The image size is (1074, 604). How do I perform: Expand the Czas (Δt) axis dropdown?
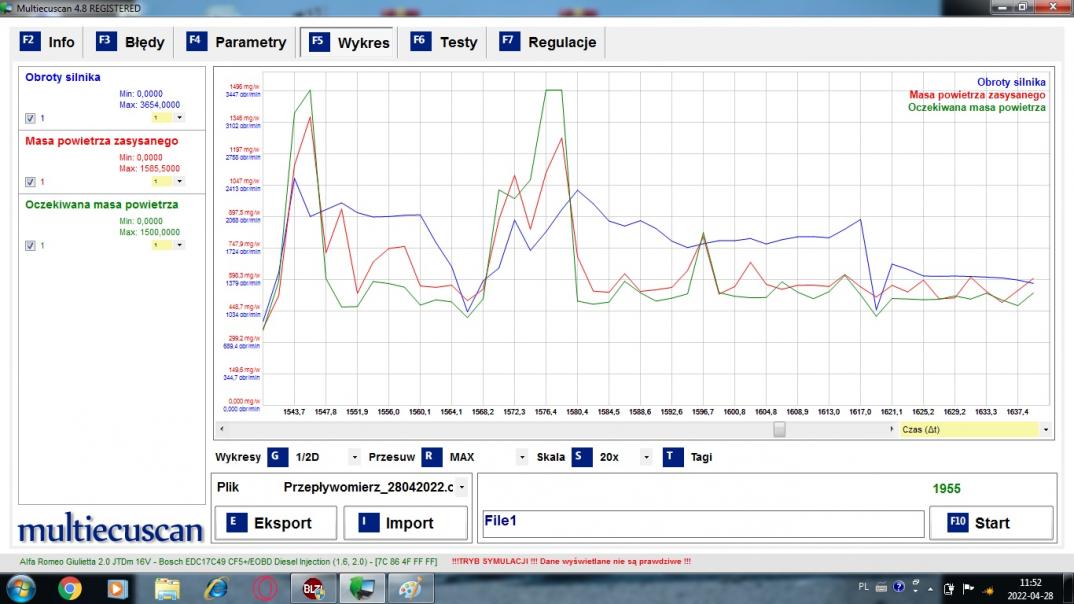pyautogui.click(x=1045, y=429)
